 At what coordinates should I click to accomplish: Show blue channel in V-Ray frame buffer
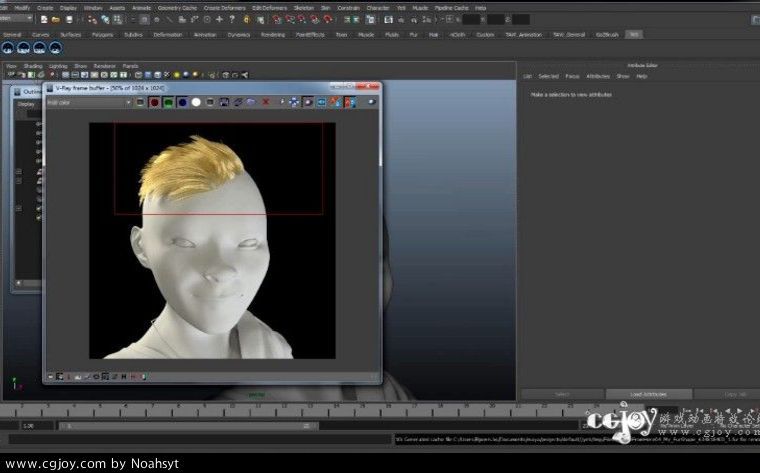[x=182, y=102]
